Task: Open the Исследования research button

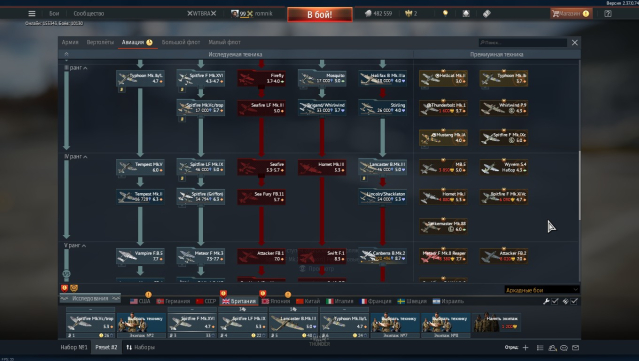Action: tap(90, 299)
